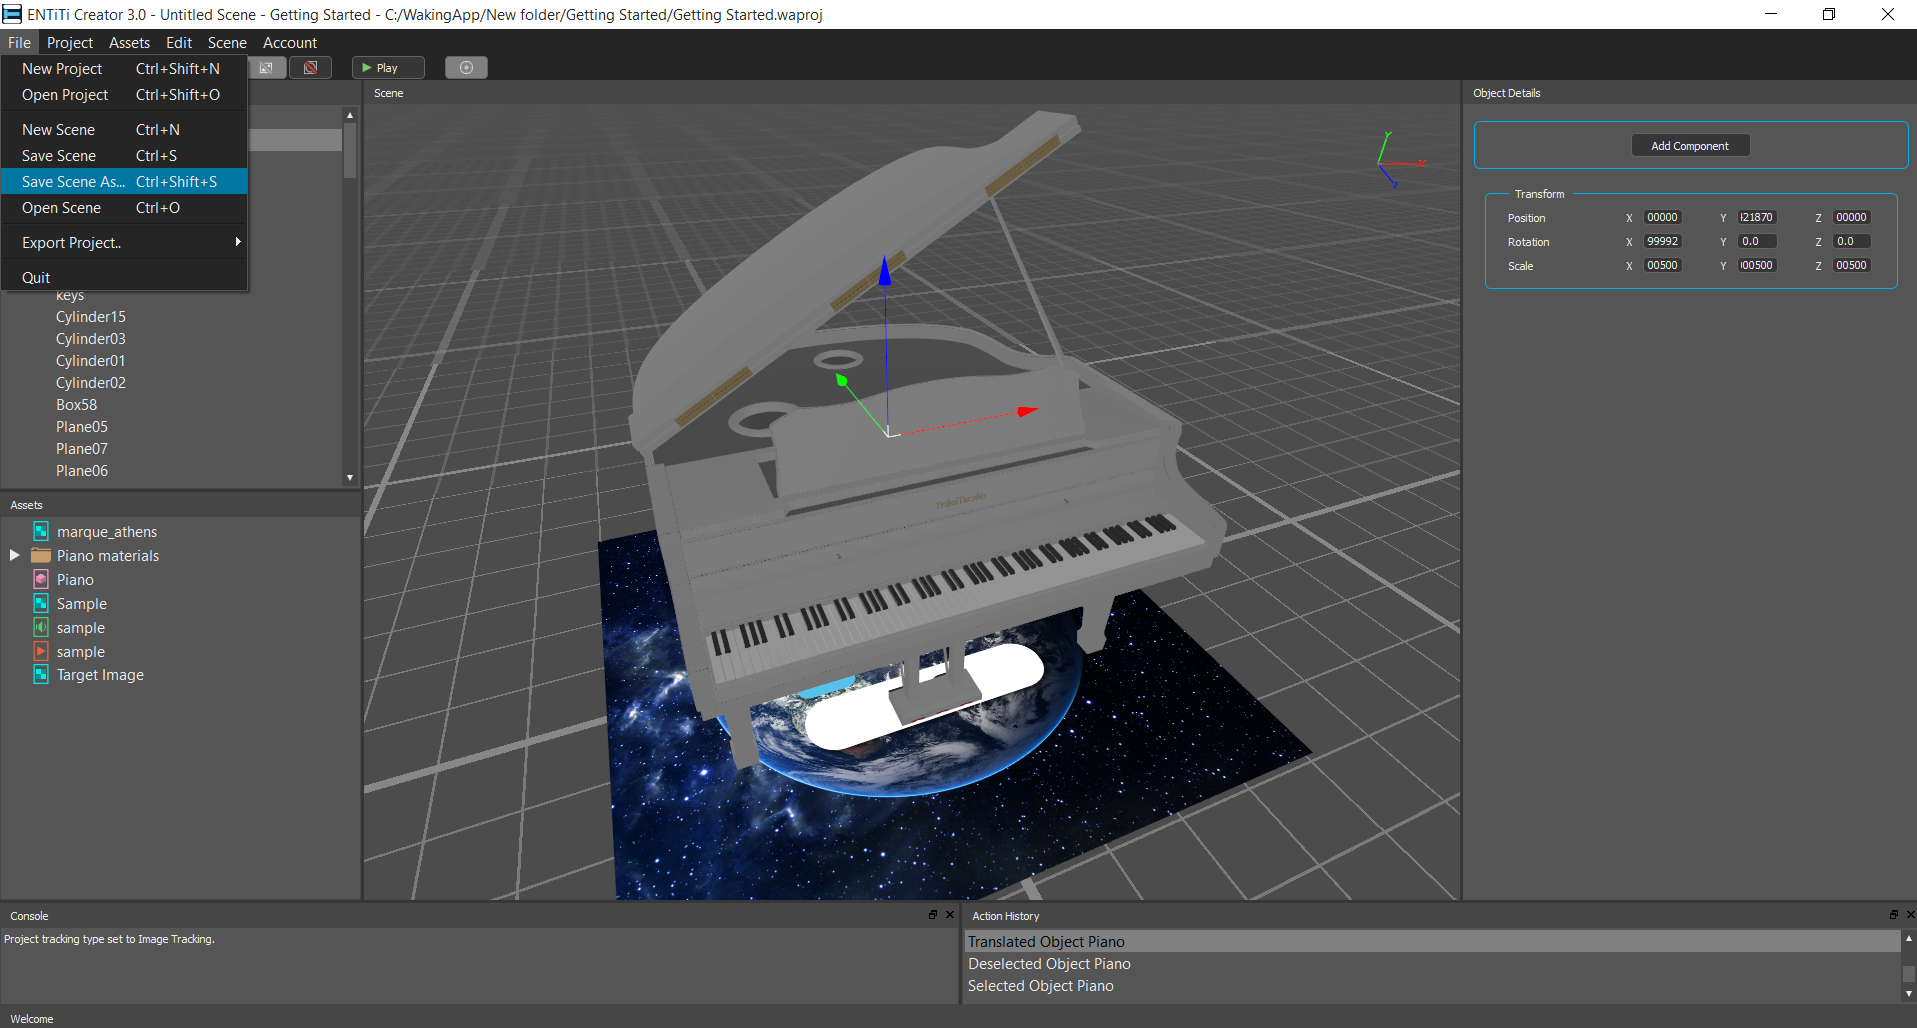Open the Export Project submenu arrow
The height and width of the screenshot is (1028, 1917).
238,242
